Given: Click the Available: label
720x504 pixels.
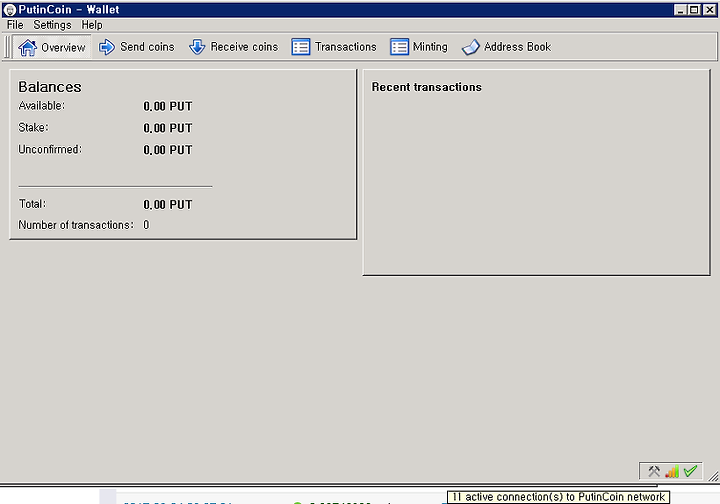Looking at the screenshot, I should [x=42, y=106].
